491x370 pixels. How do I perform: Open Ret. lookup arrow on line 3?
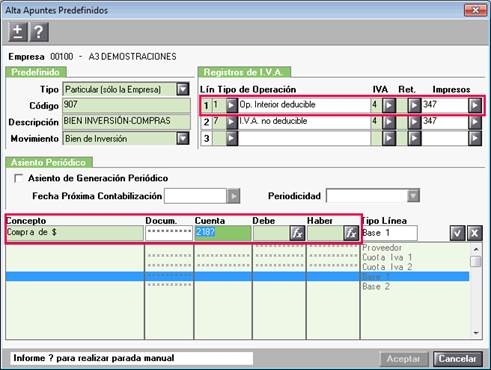point(414,138)
